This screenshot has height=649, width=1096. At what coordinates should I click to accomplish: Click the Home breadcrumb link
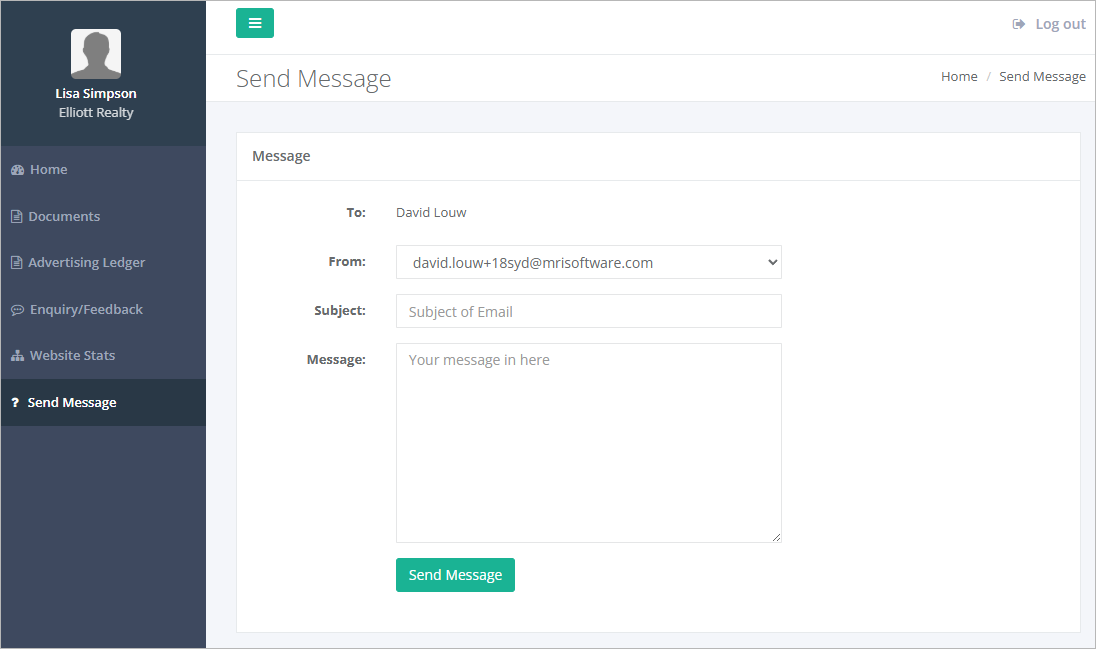click(958, 76)
